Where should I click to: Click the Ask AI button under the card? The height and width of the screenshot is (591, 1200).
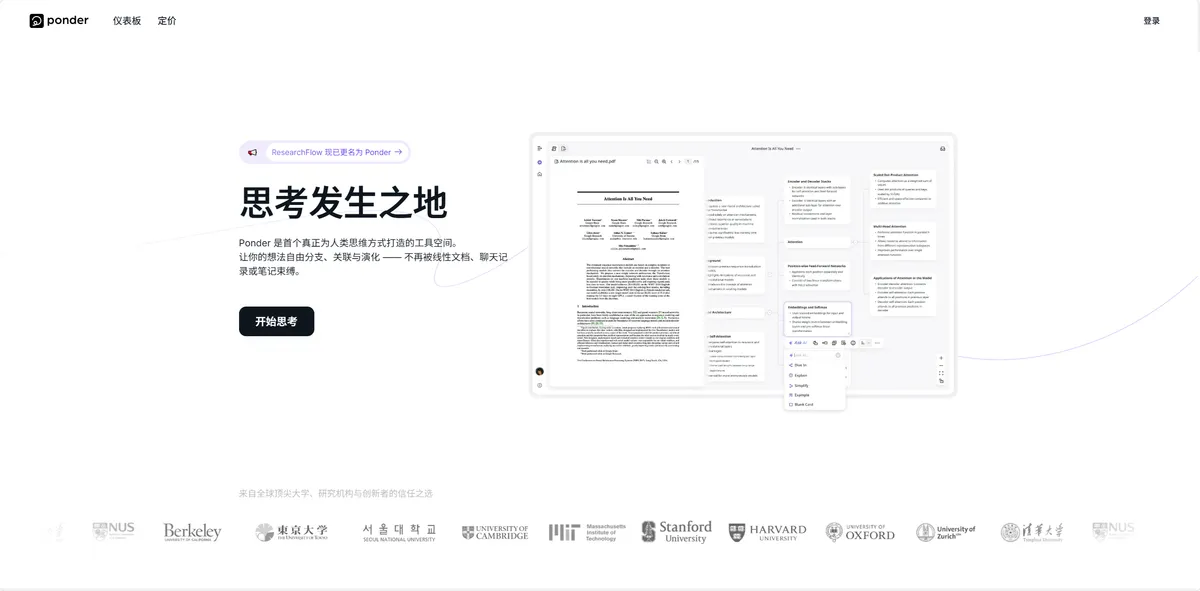pos(798,343)
